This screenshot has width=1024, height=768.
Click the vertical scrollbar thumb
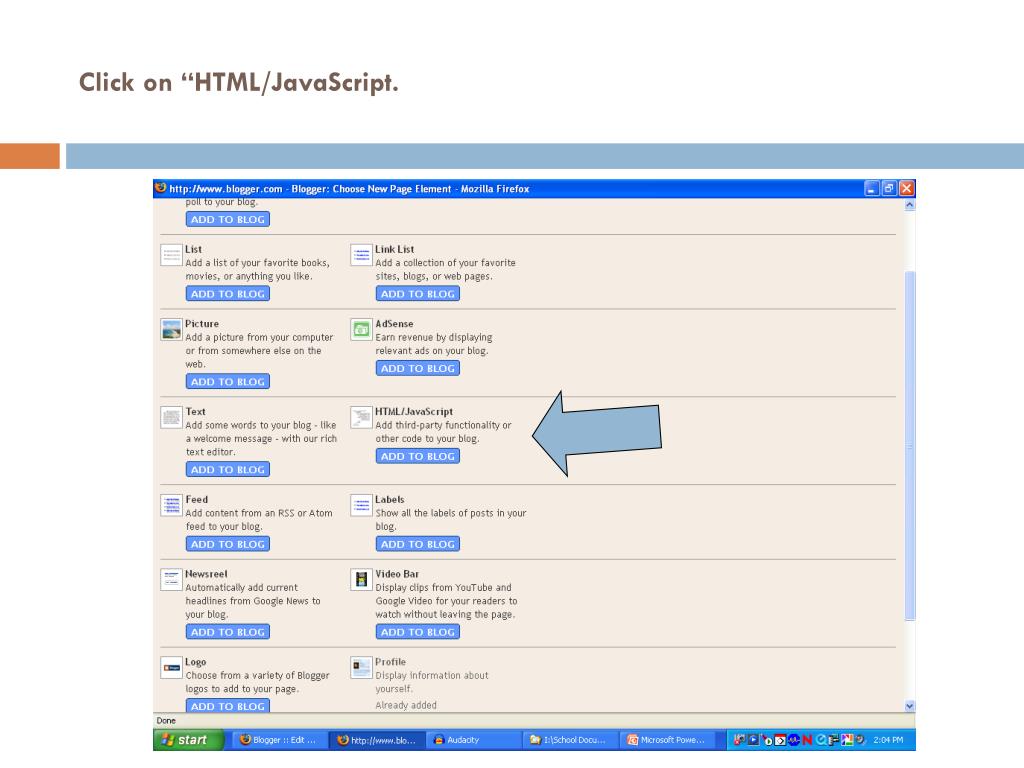tap(910, 445)
